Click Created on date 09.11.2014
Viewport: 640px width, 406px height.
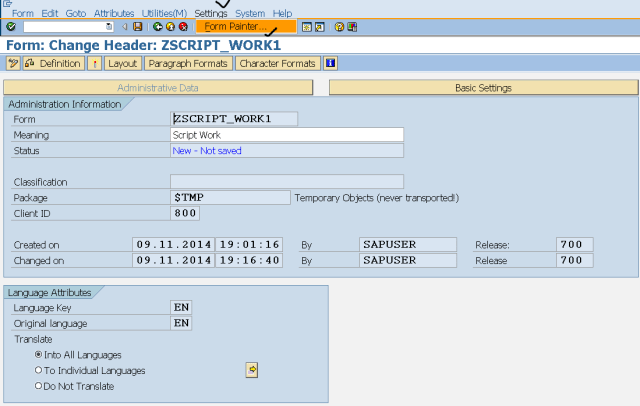[173, 244]
